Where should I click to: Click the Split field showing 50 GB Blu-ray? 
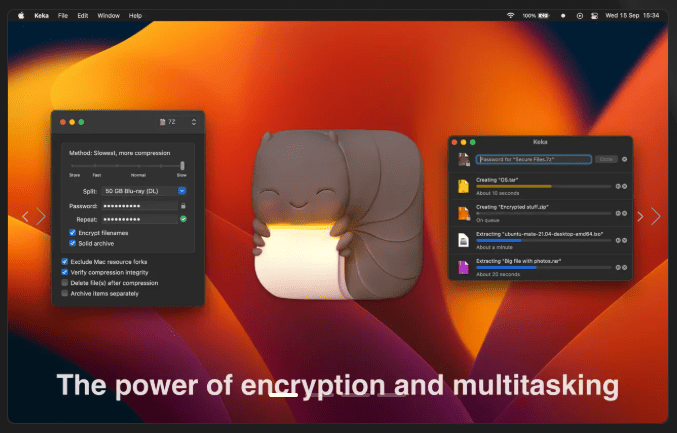(x=144, y=191)
